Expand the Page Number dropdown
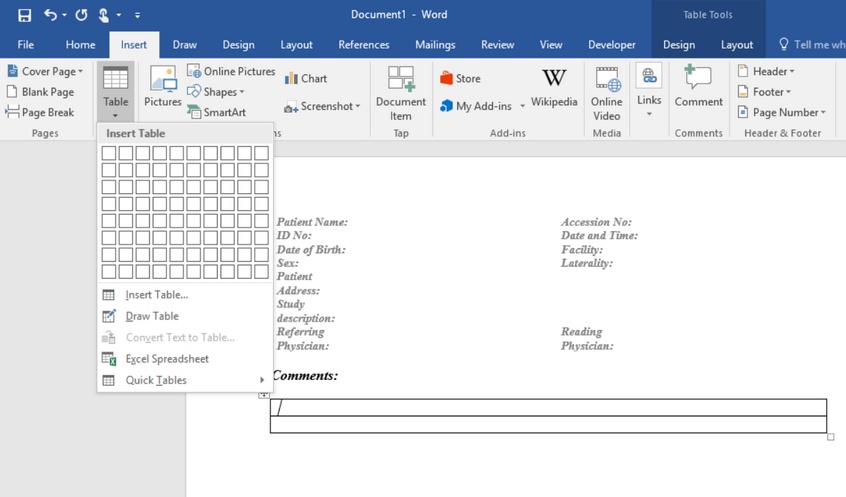Viewport: 846px width, 497px height. 782,112
